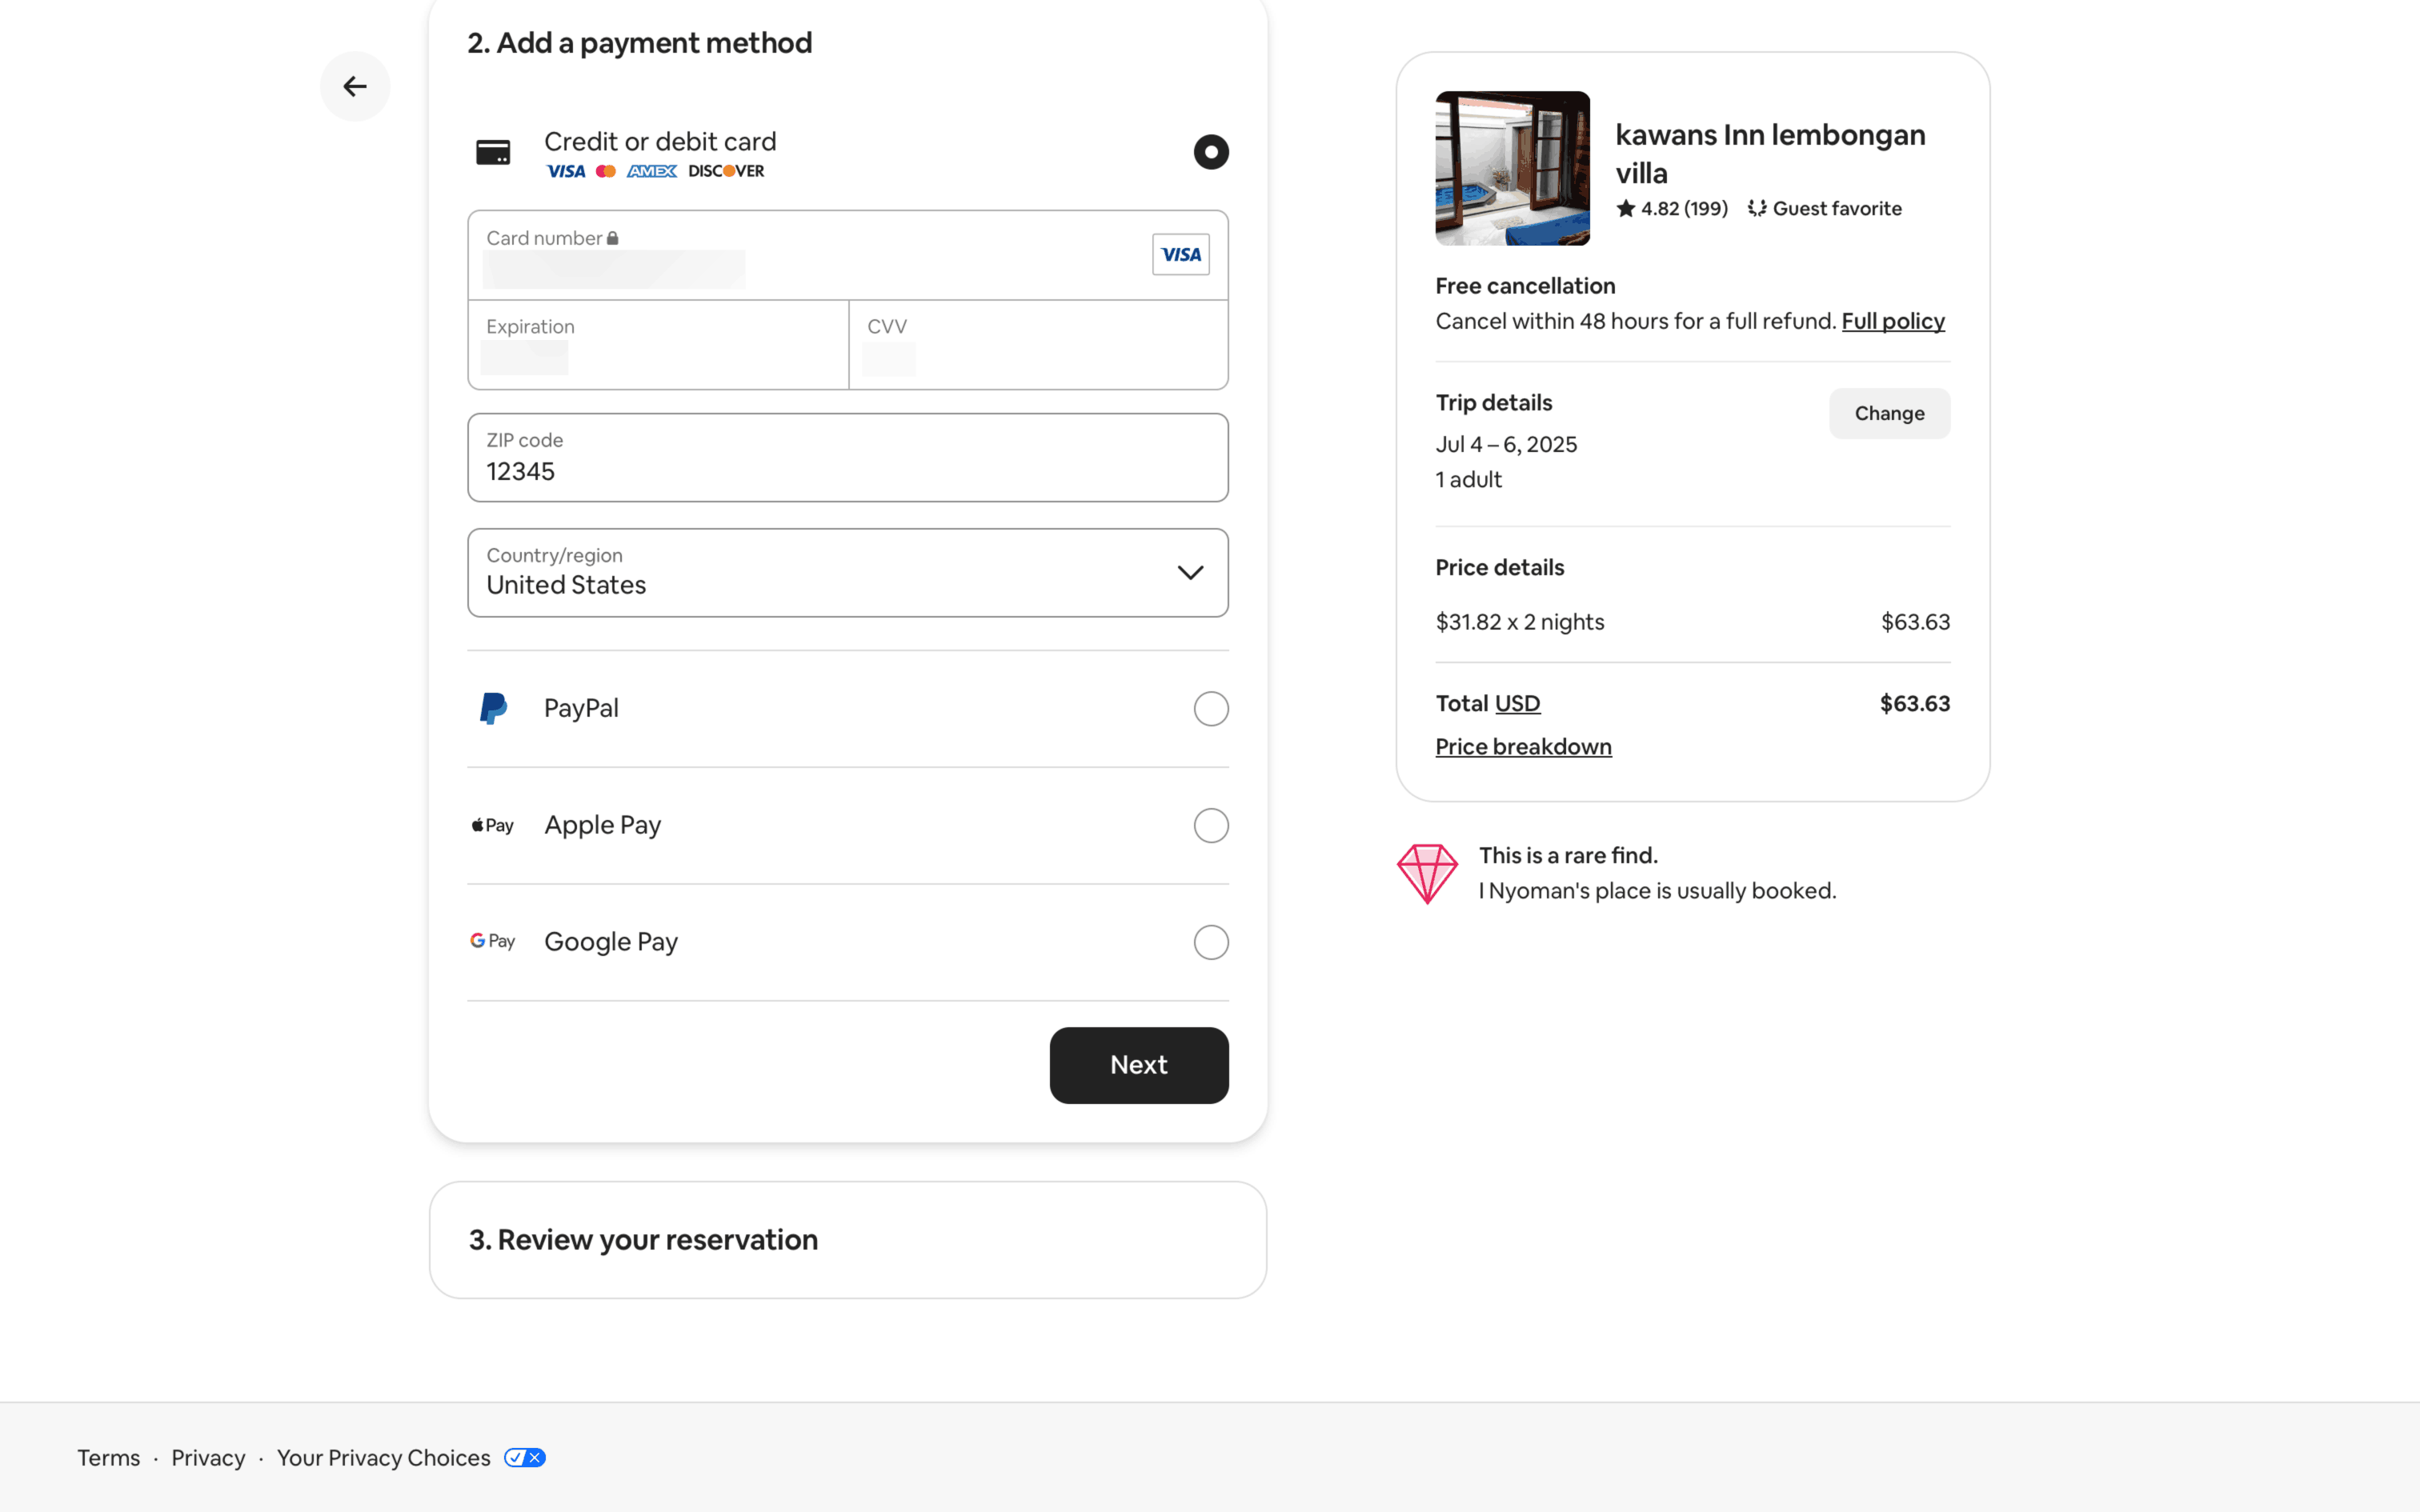Open the Country/region dropdown
2420x1512 pixels.
click(x=847, y=572)
